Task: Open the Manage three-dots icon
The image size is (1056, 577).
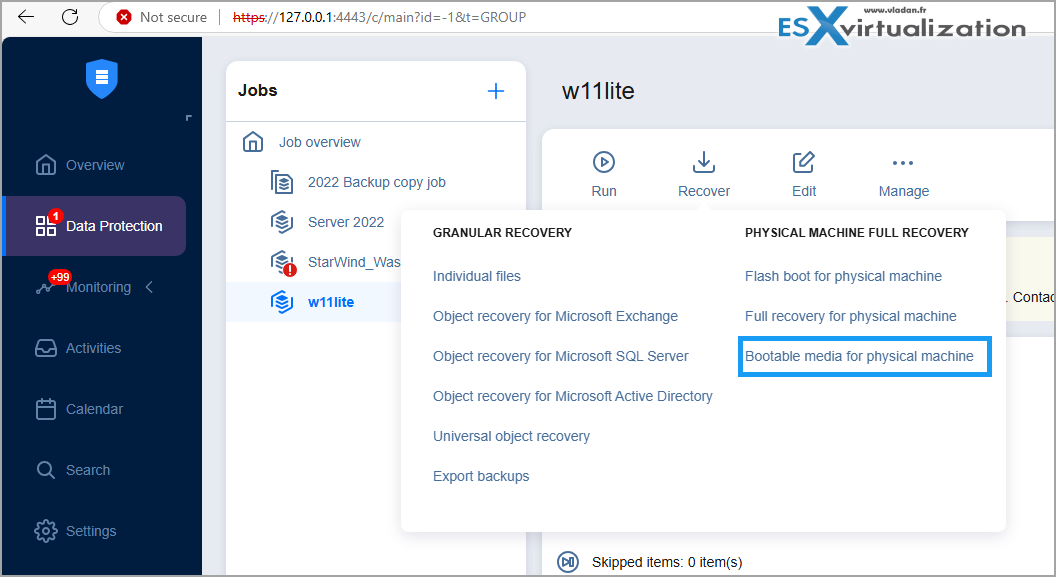Action: coord(903,163)
